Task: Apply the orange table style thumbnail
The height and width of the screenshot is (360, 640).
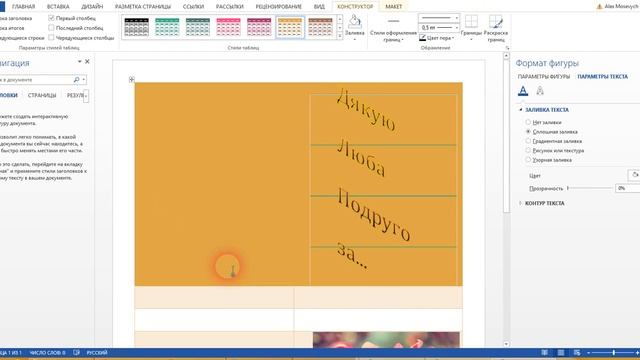Action: coord(290,27)
